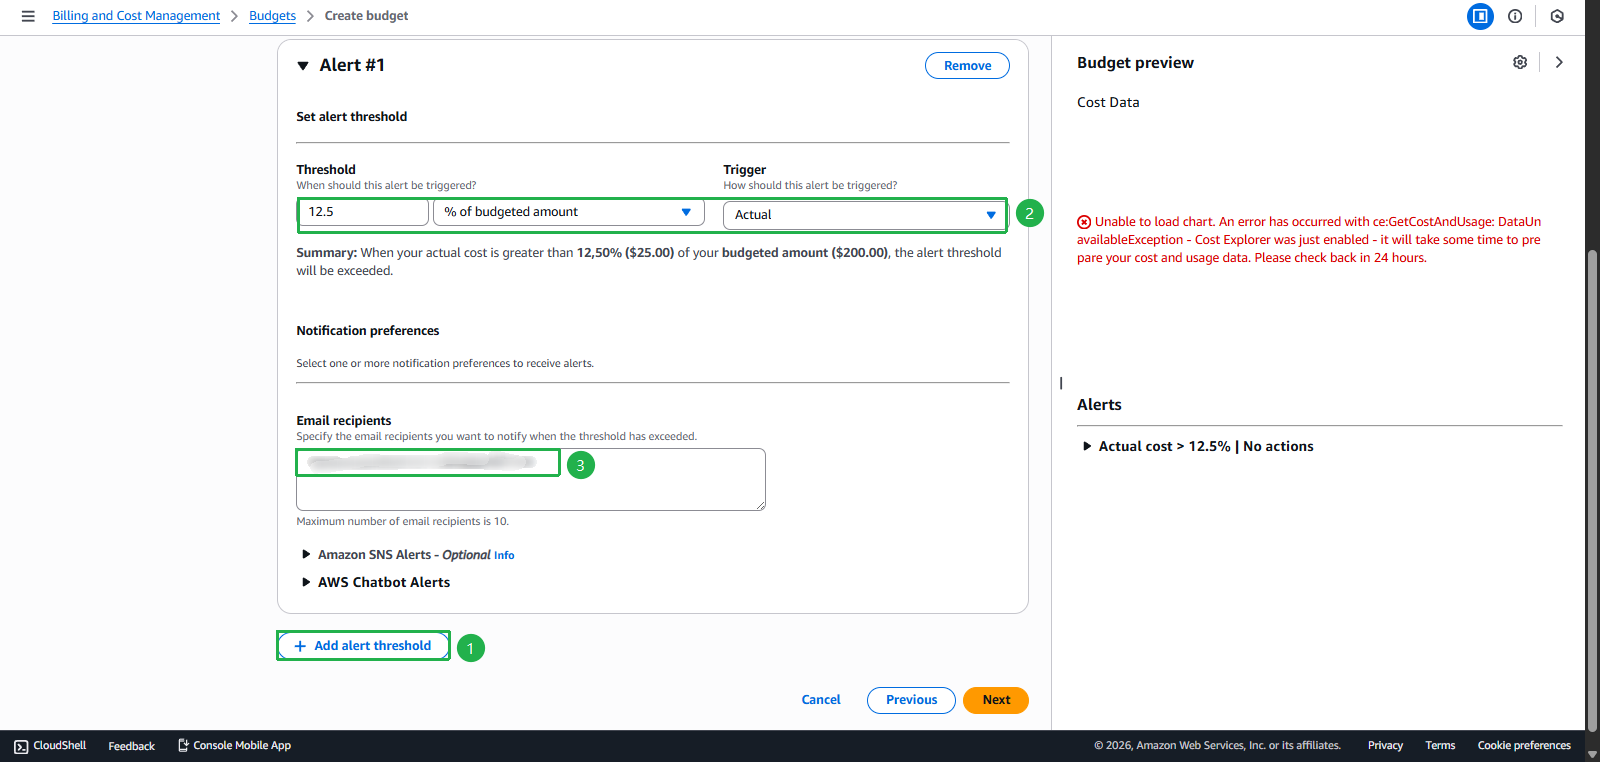Open the % of budgeted amount dropdown
The image size is (1600, 762).
point(568,212)
